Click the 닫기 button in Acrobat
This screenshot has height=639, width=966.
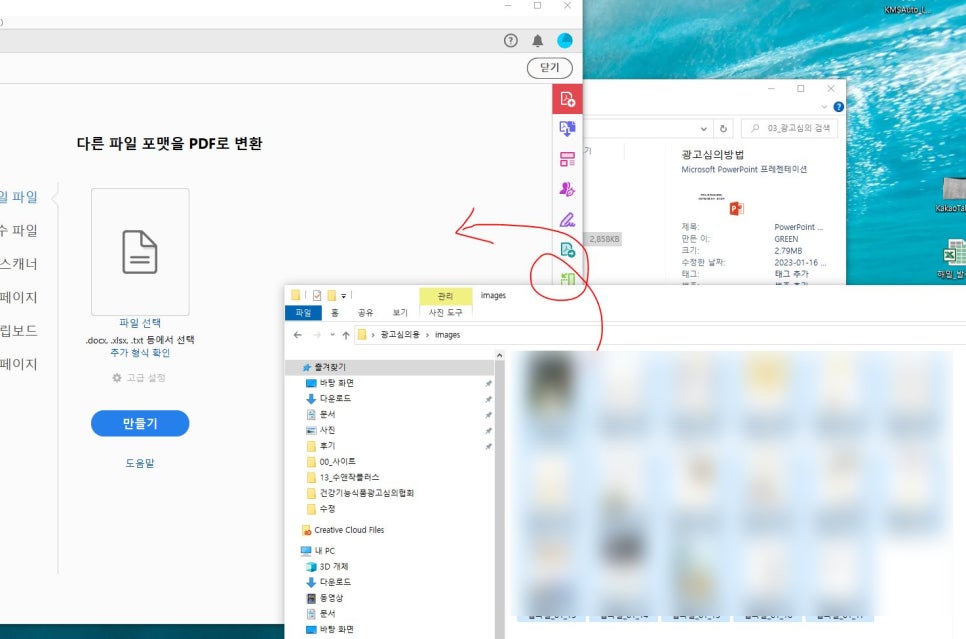coord(550,68)
